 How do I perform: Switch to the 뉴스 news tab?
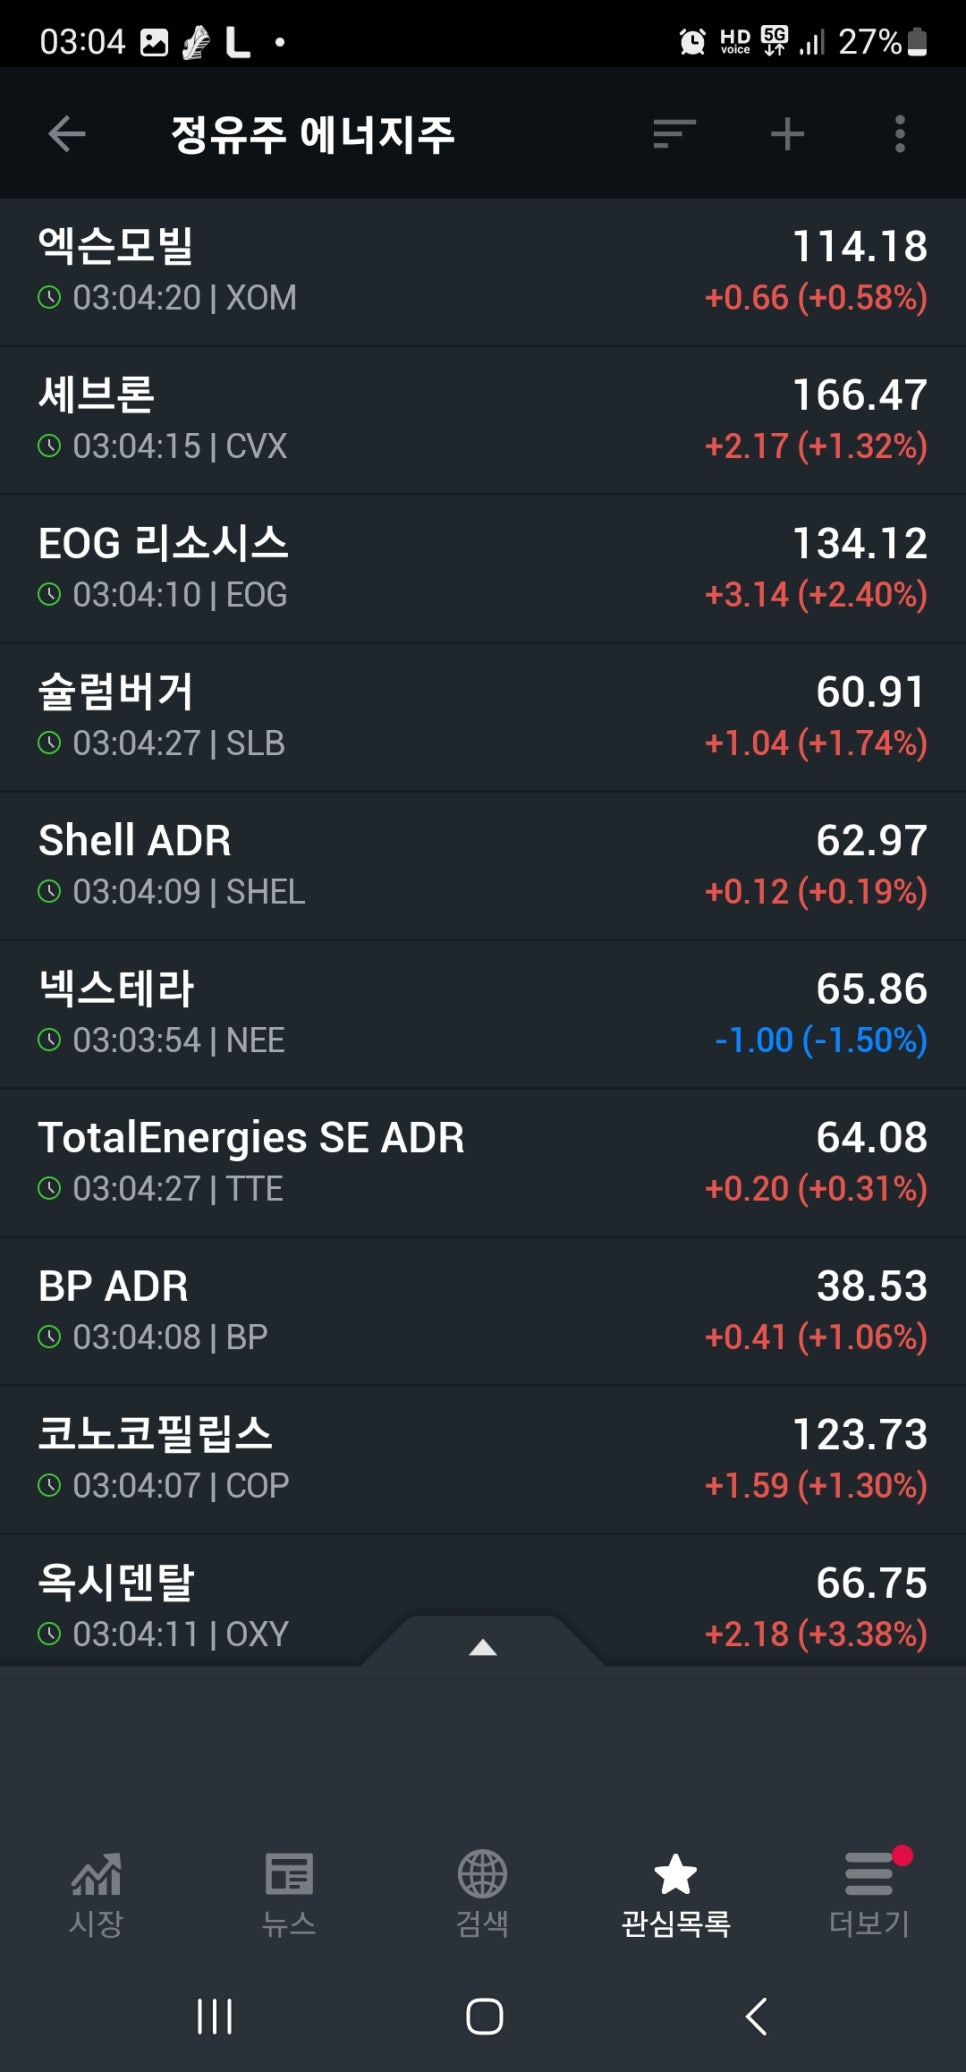(289, 1894)
